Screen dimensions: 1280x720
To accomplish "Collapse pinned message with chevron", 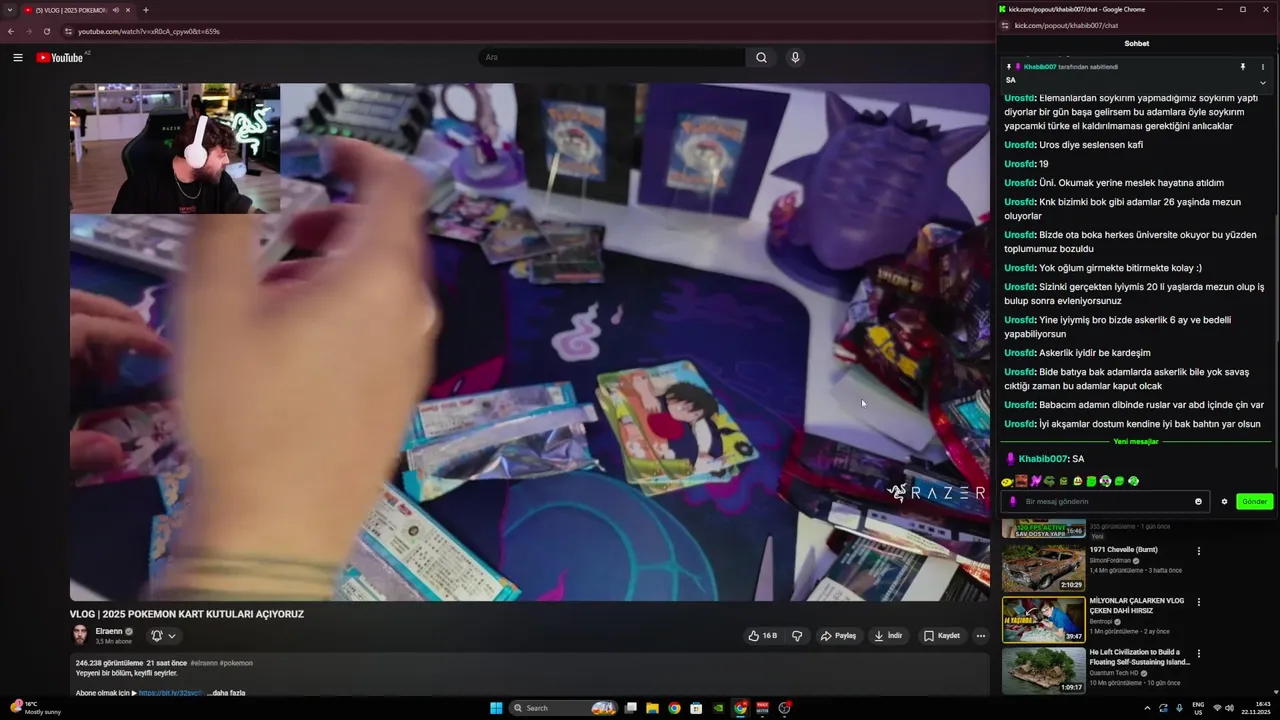I will pyautogui.click(x=1263, y=83).
